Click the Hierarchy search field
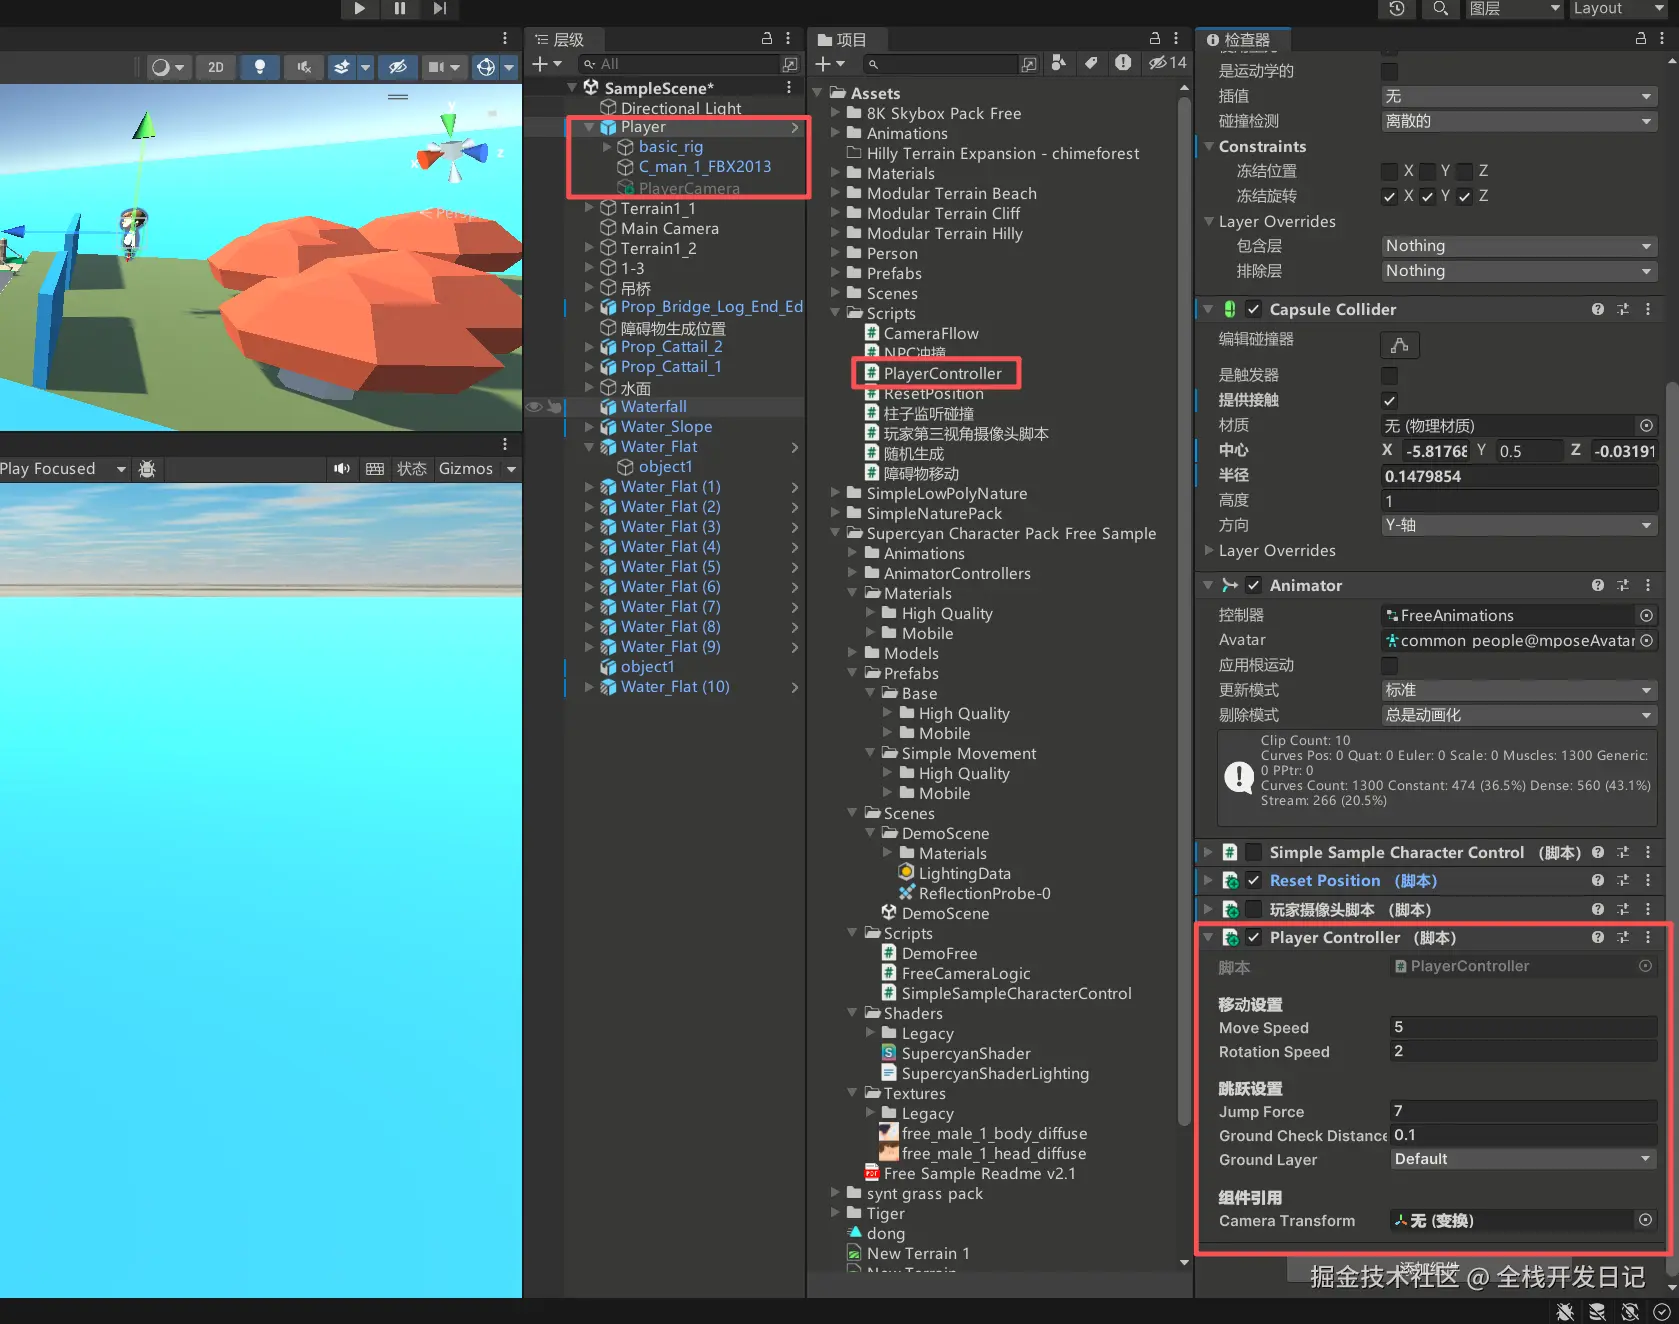Screen dimensions: 1679x1324 [688, 64]
